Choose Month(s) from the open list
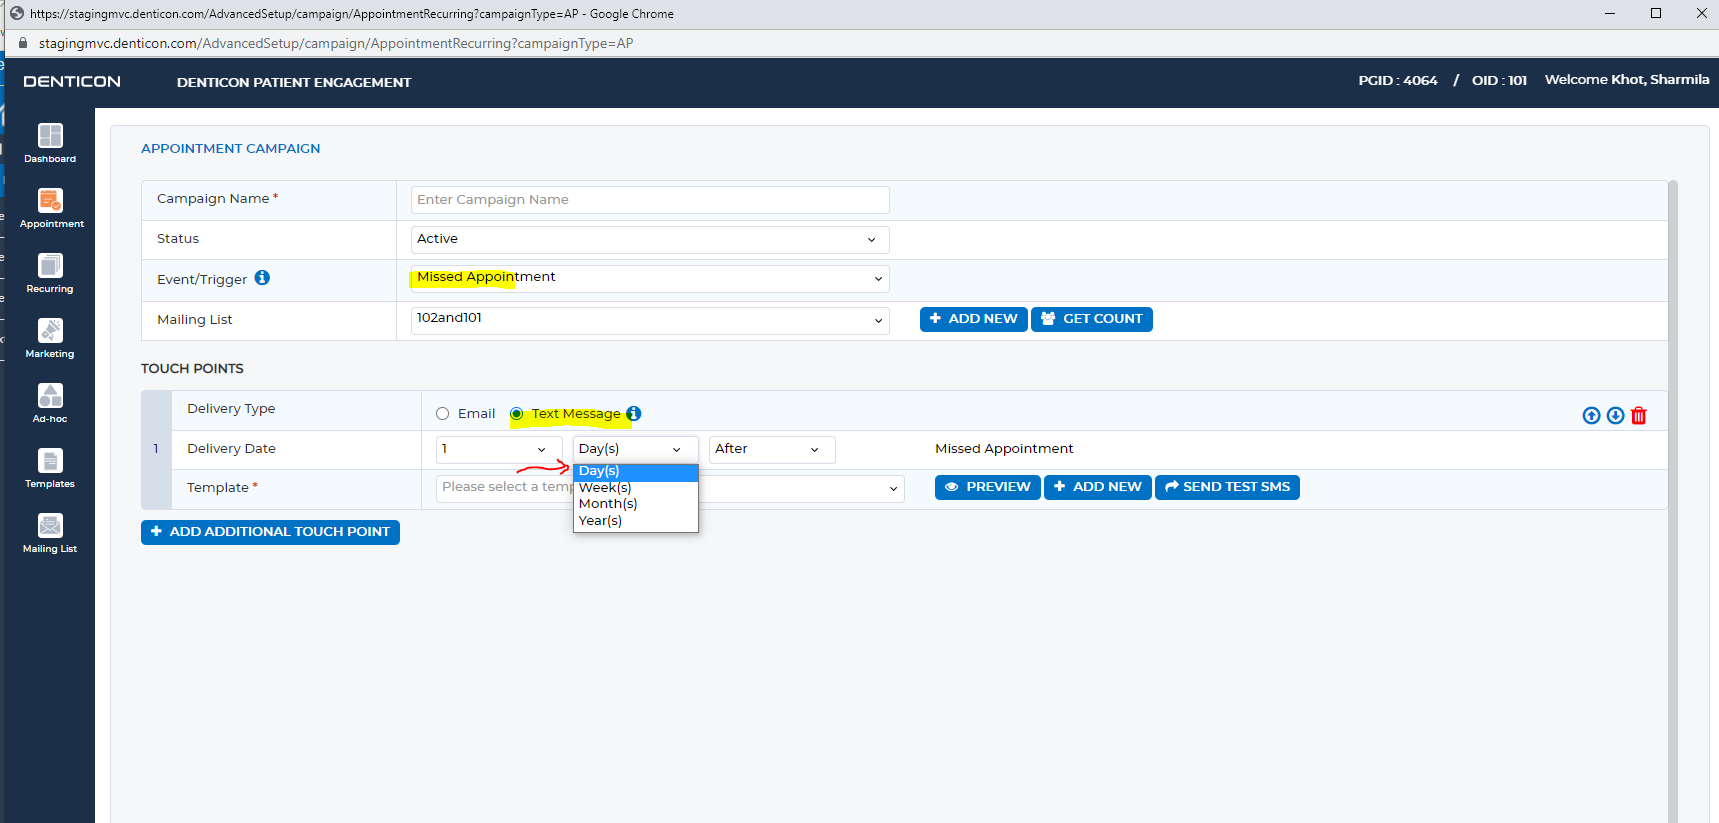This screenshot has height=823, width=1719. pyautogui.click(x=636, y=504)
